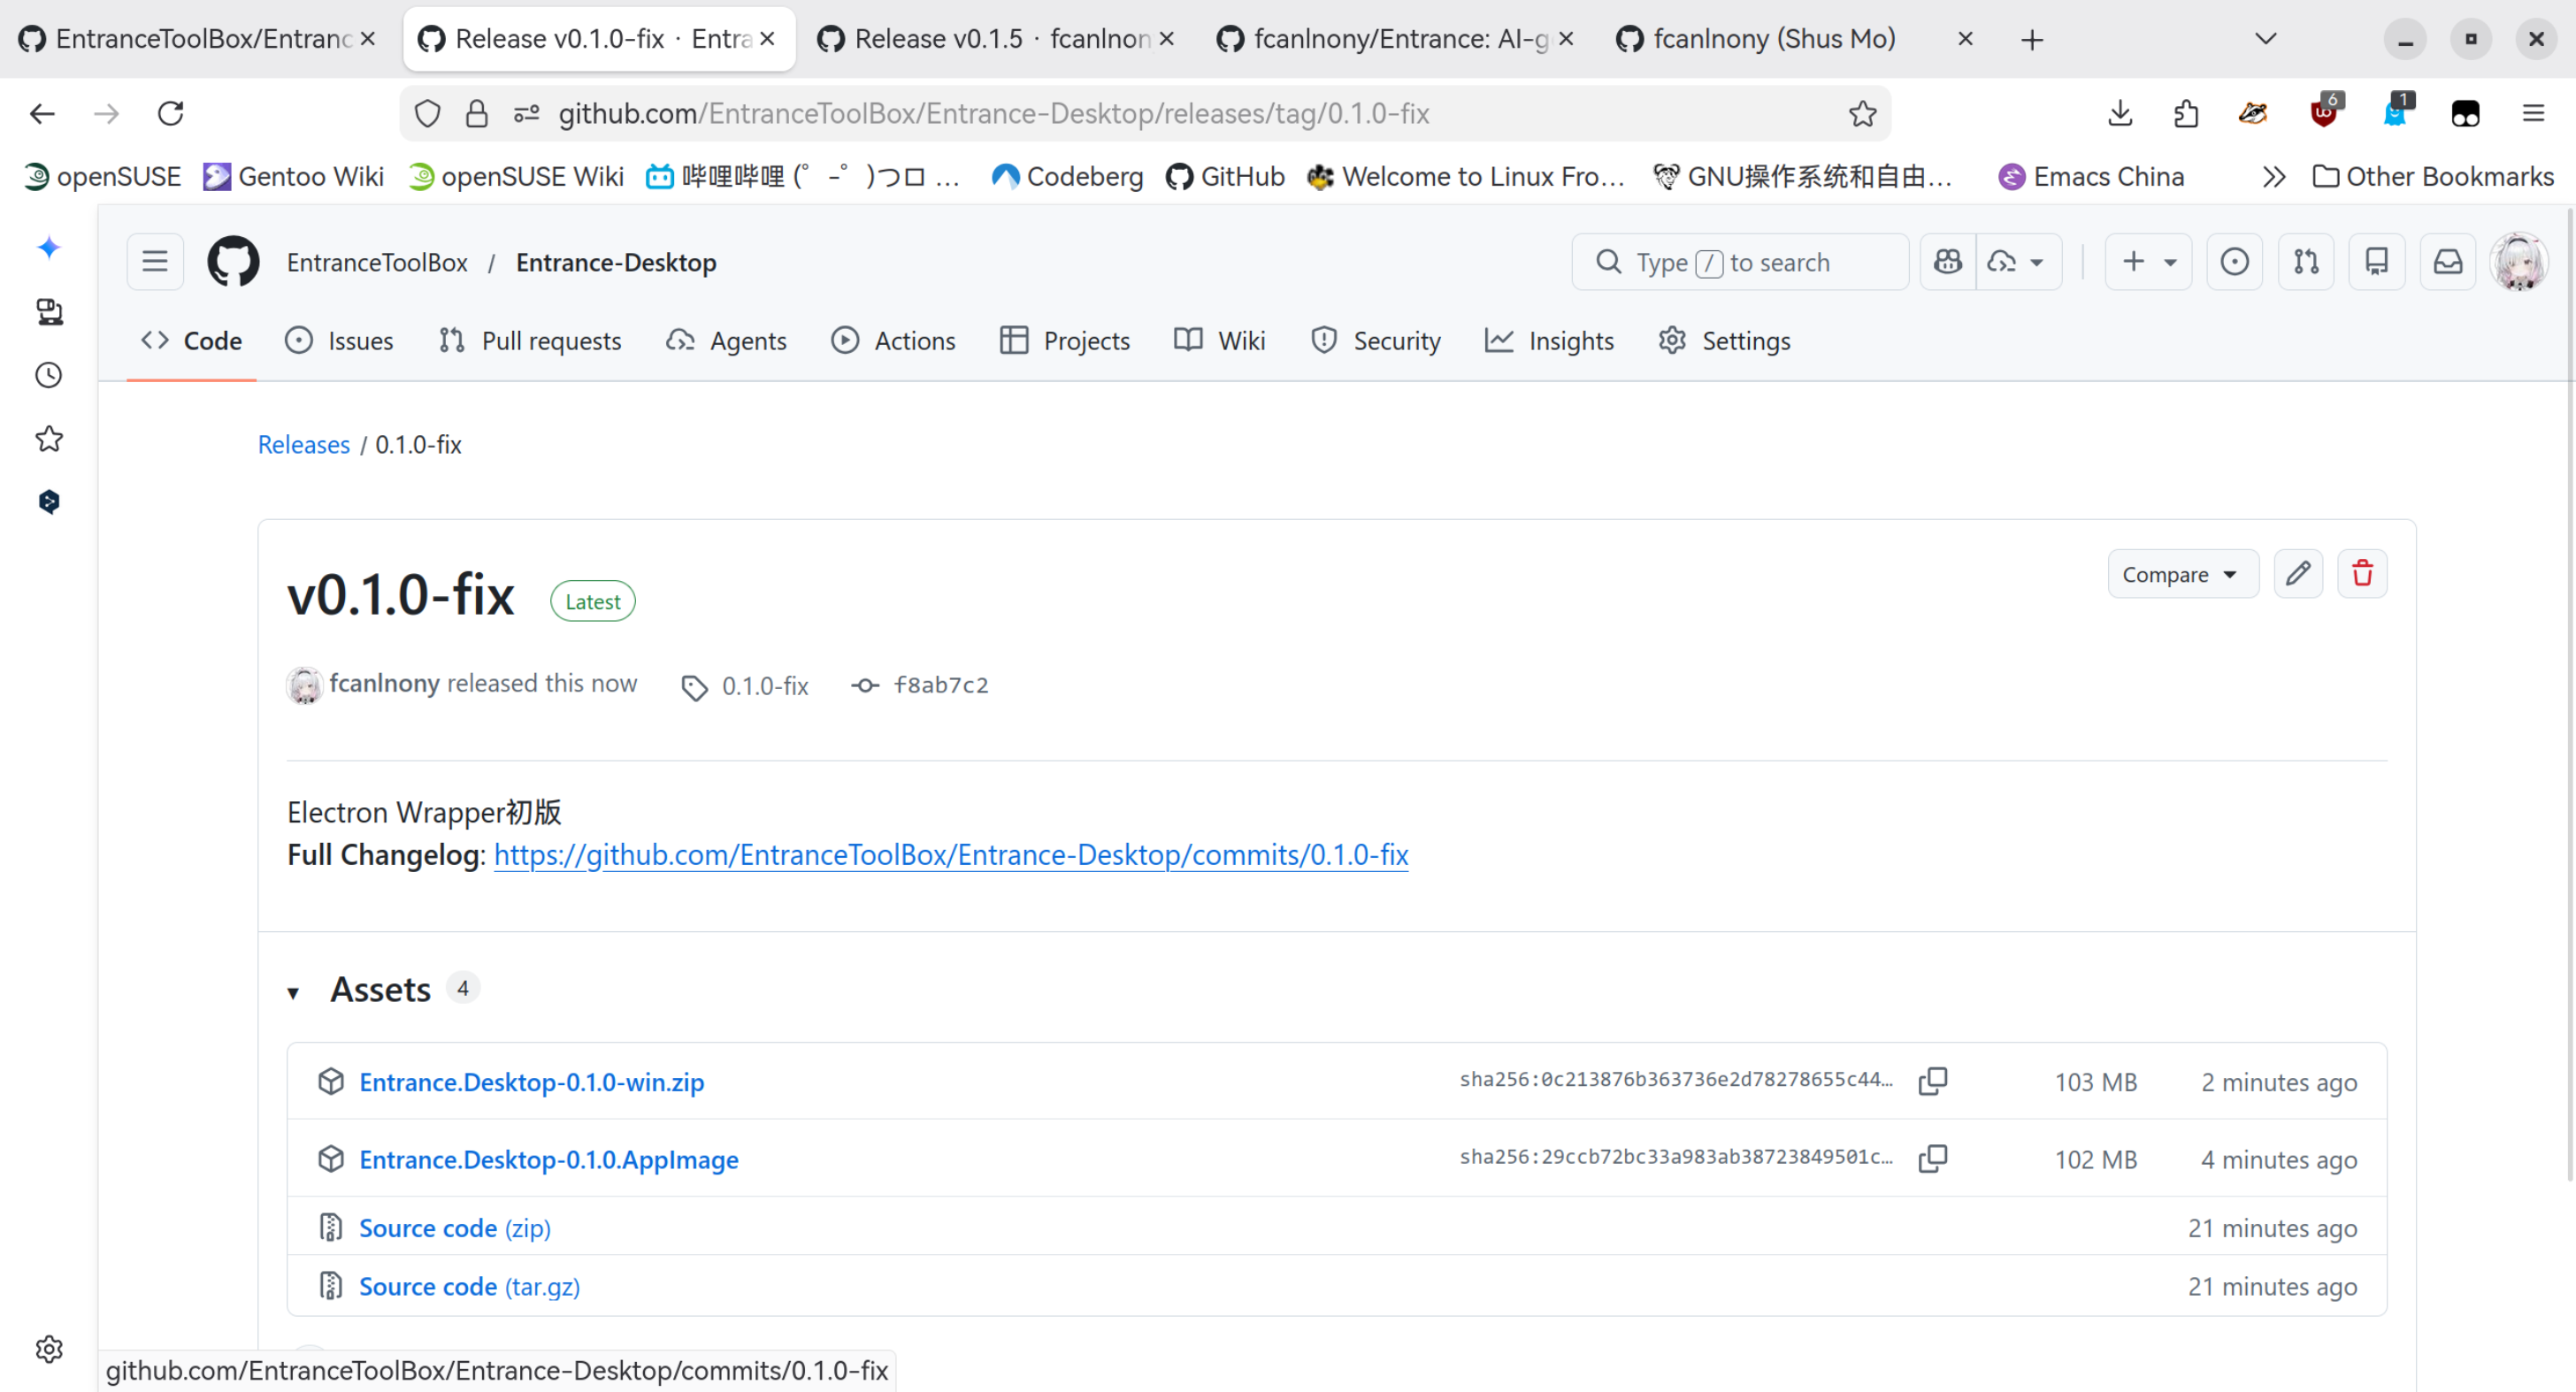This screenshot has width=2576, height=1392.
Task: Open the Entrance-Desktop repository link
Action: (x=616, y=262)
